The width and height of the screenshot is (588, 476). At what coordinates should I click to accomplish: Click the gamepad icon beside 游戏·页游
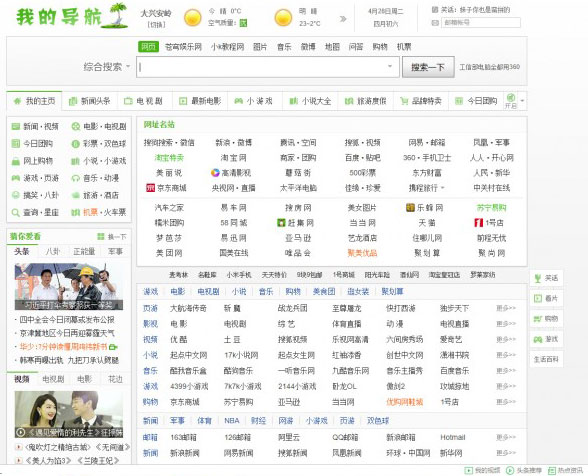tap(15, 178)
